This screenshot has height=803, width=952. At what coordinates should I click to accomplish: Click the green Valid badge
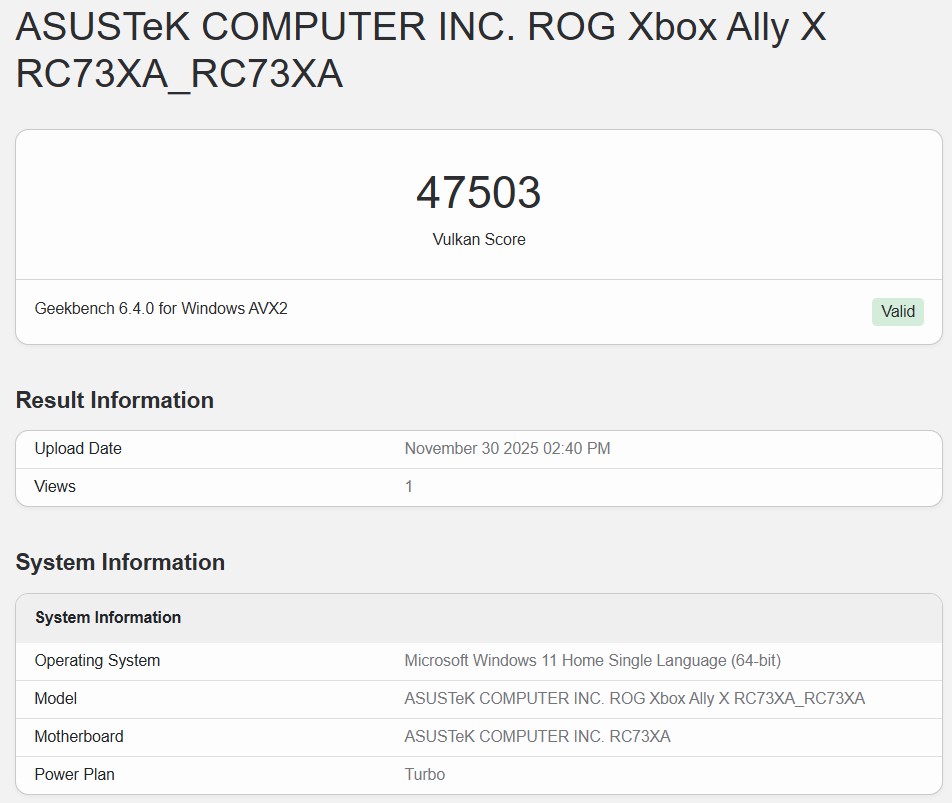pos(897,311)
